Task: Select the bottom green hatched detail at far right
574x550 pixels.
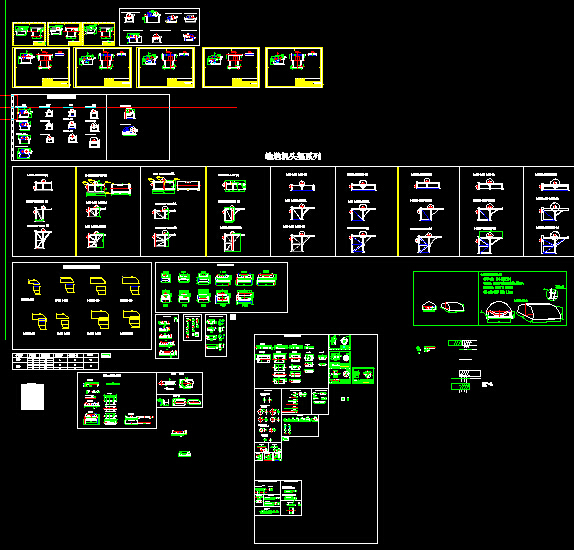Action: (461, 387)
